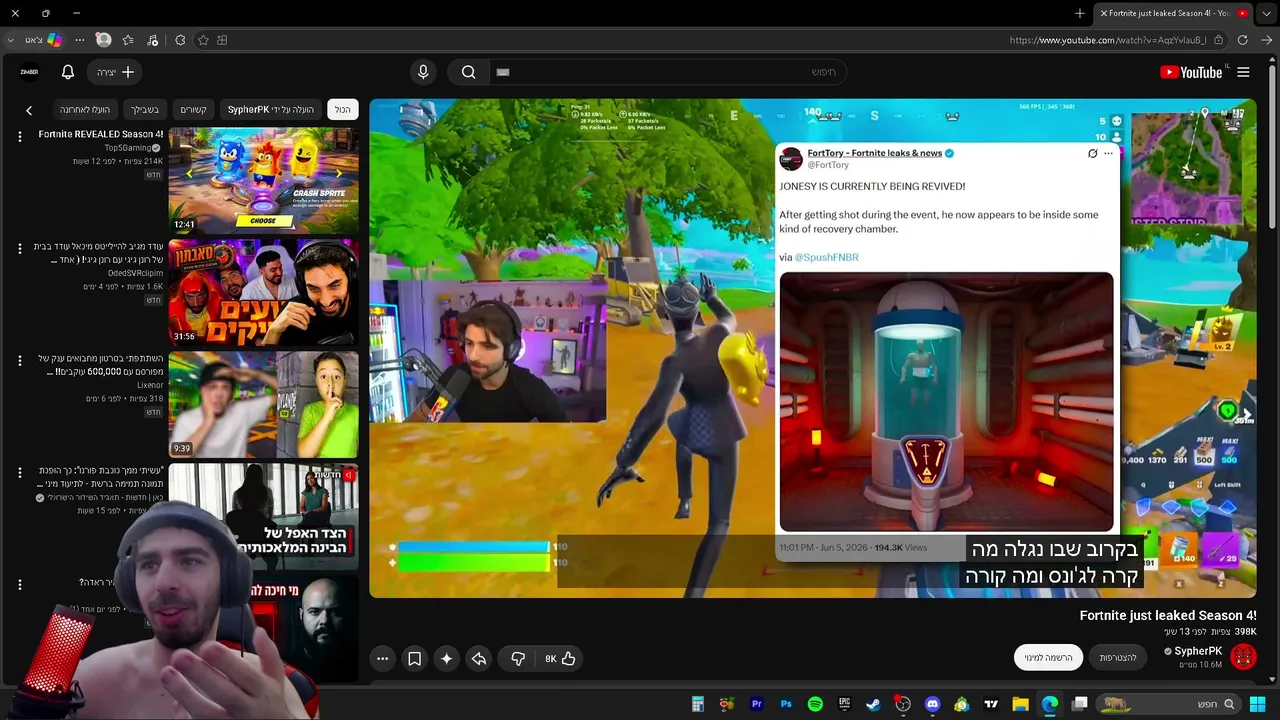Viewport: 1280px width, 720px height.
Task: Click in the YouTube search field
Action: click(x=670, y=72)
